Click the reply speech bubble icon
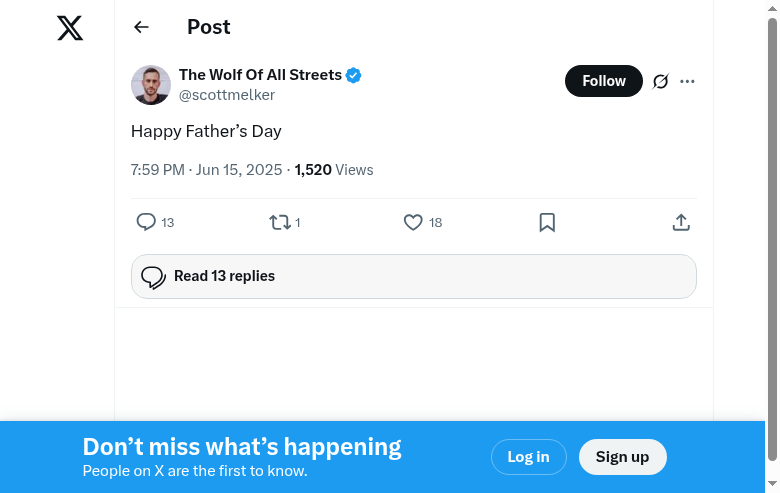The height and width of the screenshot is (493, 780). pyautogui.click(x=146, y=222)
